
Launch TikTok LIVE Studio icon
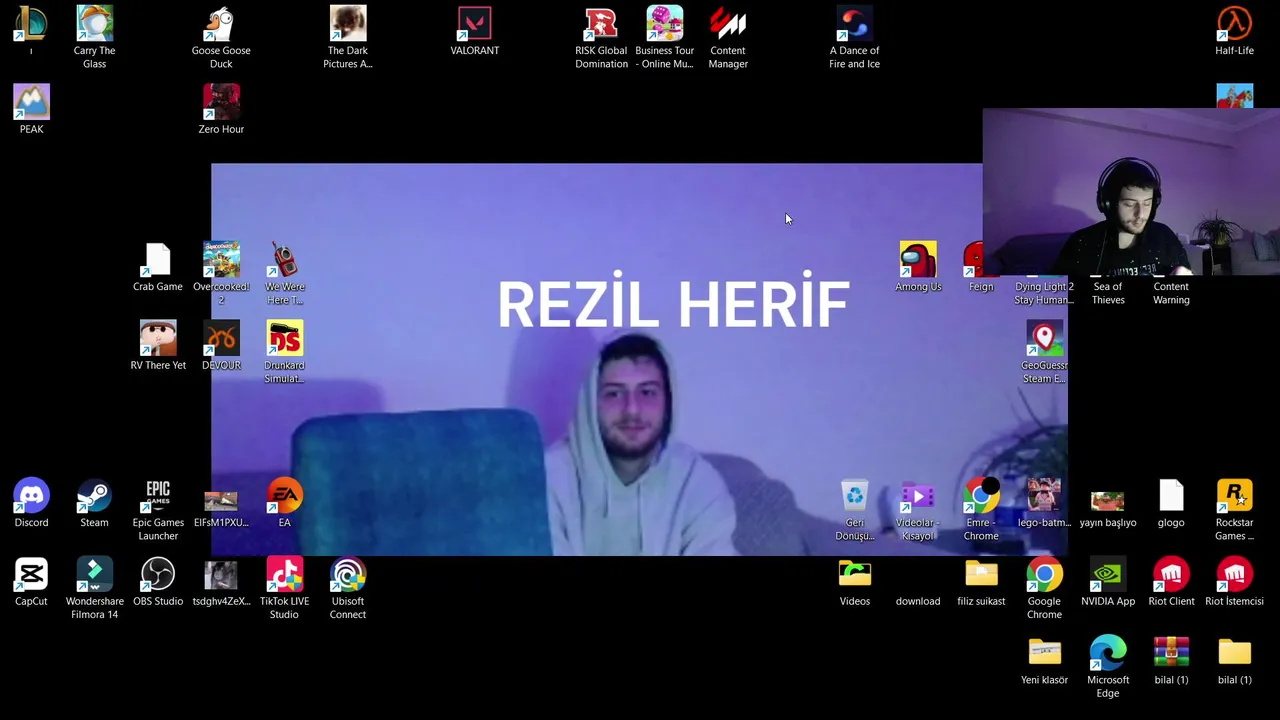click(284, 575)
